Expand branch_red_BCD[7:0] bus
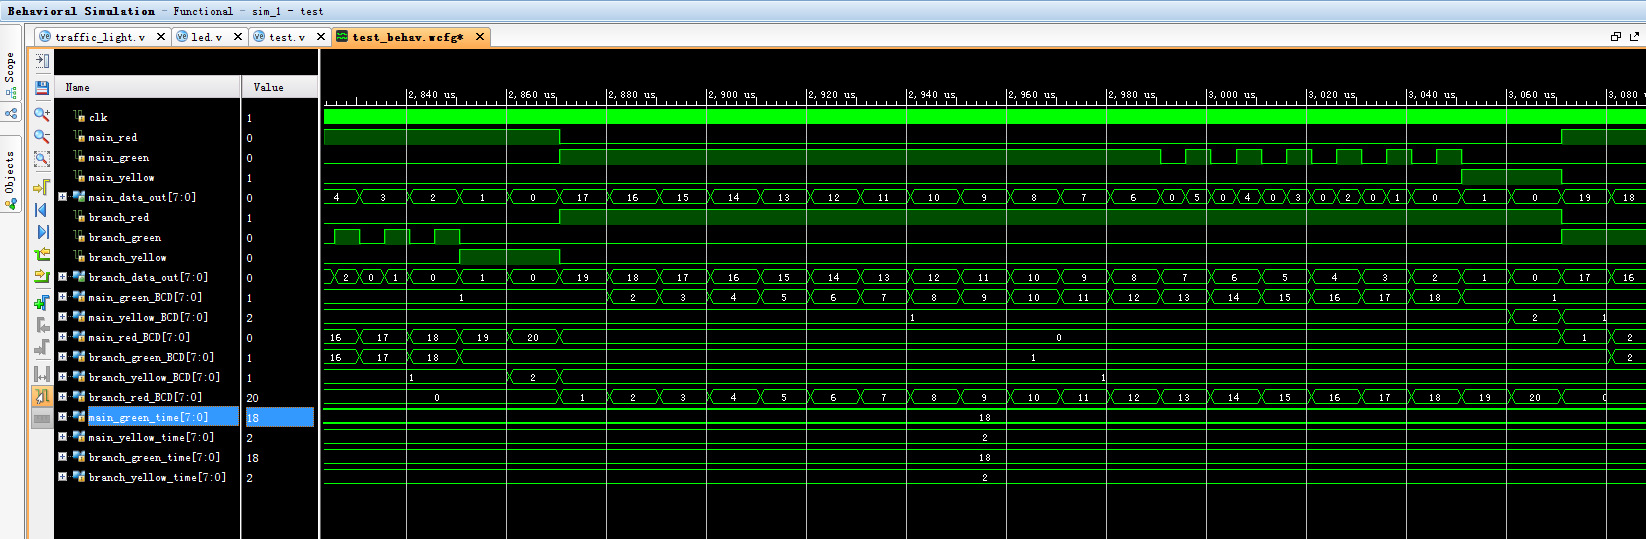This screenshot has width=1646, height=539. (x=62, y=397)
